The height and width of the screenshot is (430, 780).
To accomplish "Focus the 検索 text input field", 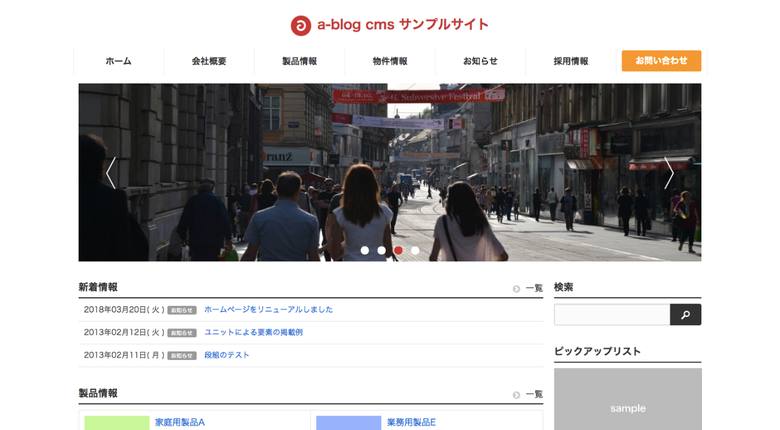I will click(x=612, y=315).
